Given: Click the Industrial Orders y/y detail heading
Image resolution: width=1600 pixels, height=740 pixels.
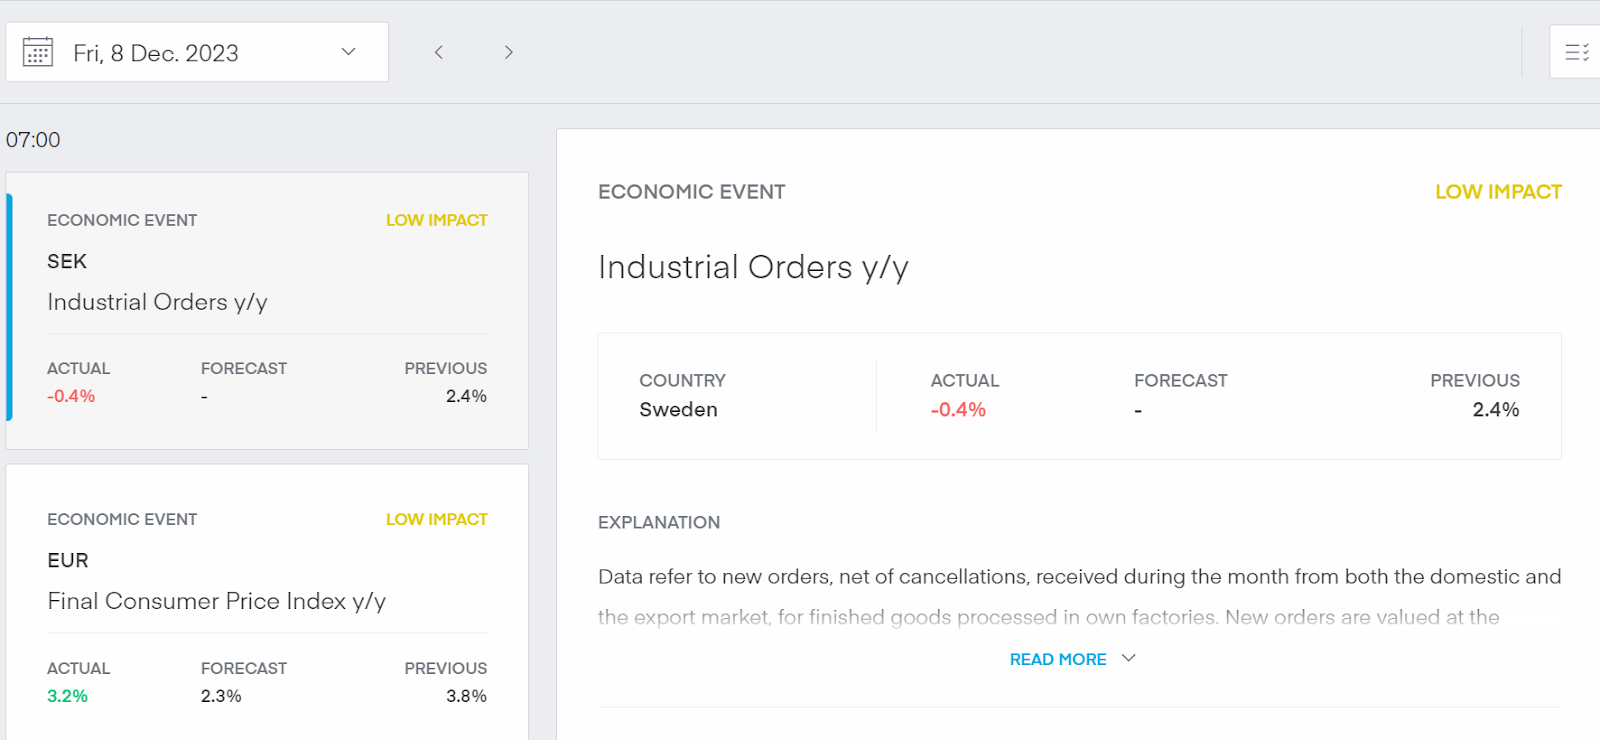Looking at the screenshot, I should (752, 268).
